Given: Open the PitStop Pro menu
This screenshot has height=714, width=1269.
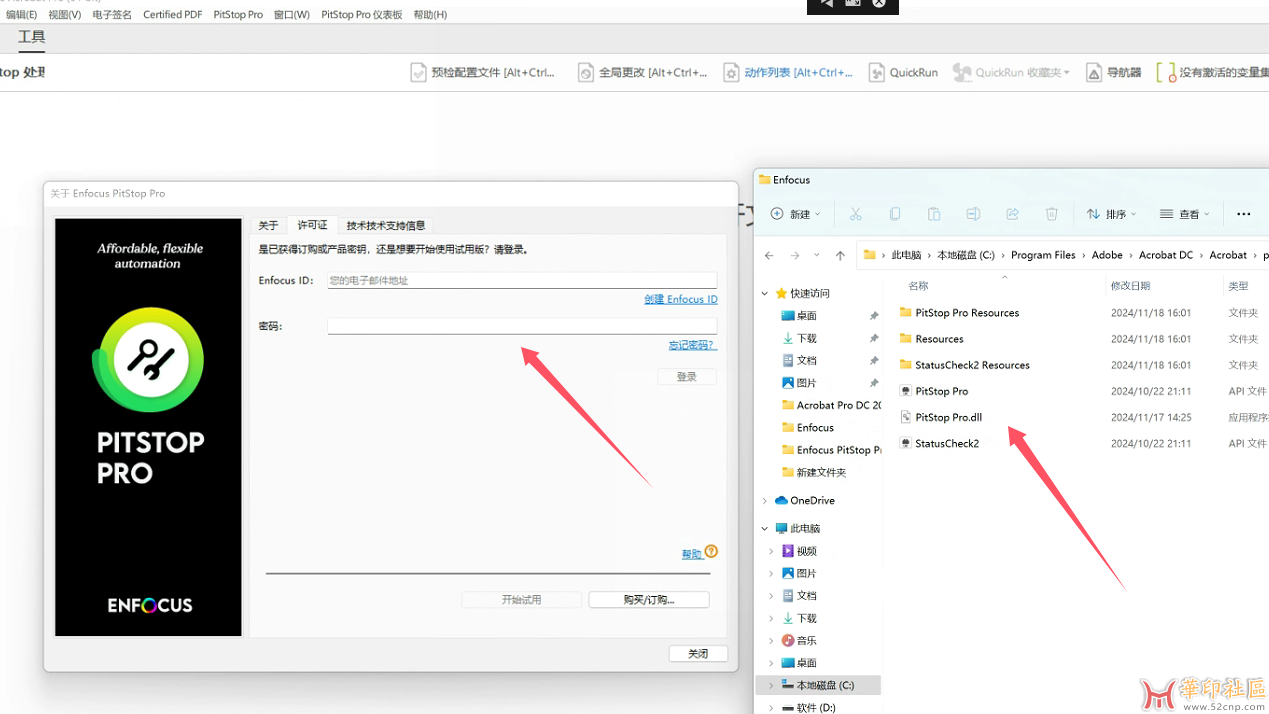Looking at the screenshot, I should (238, 15).
